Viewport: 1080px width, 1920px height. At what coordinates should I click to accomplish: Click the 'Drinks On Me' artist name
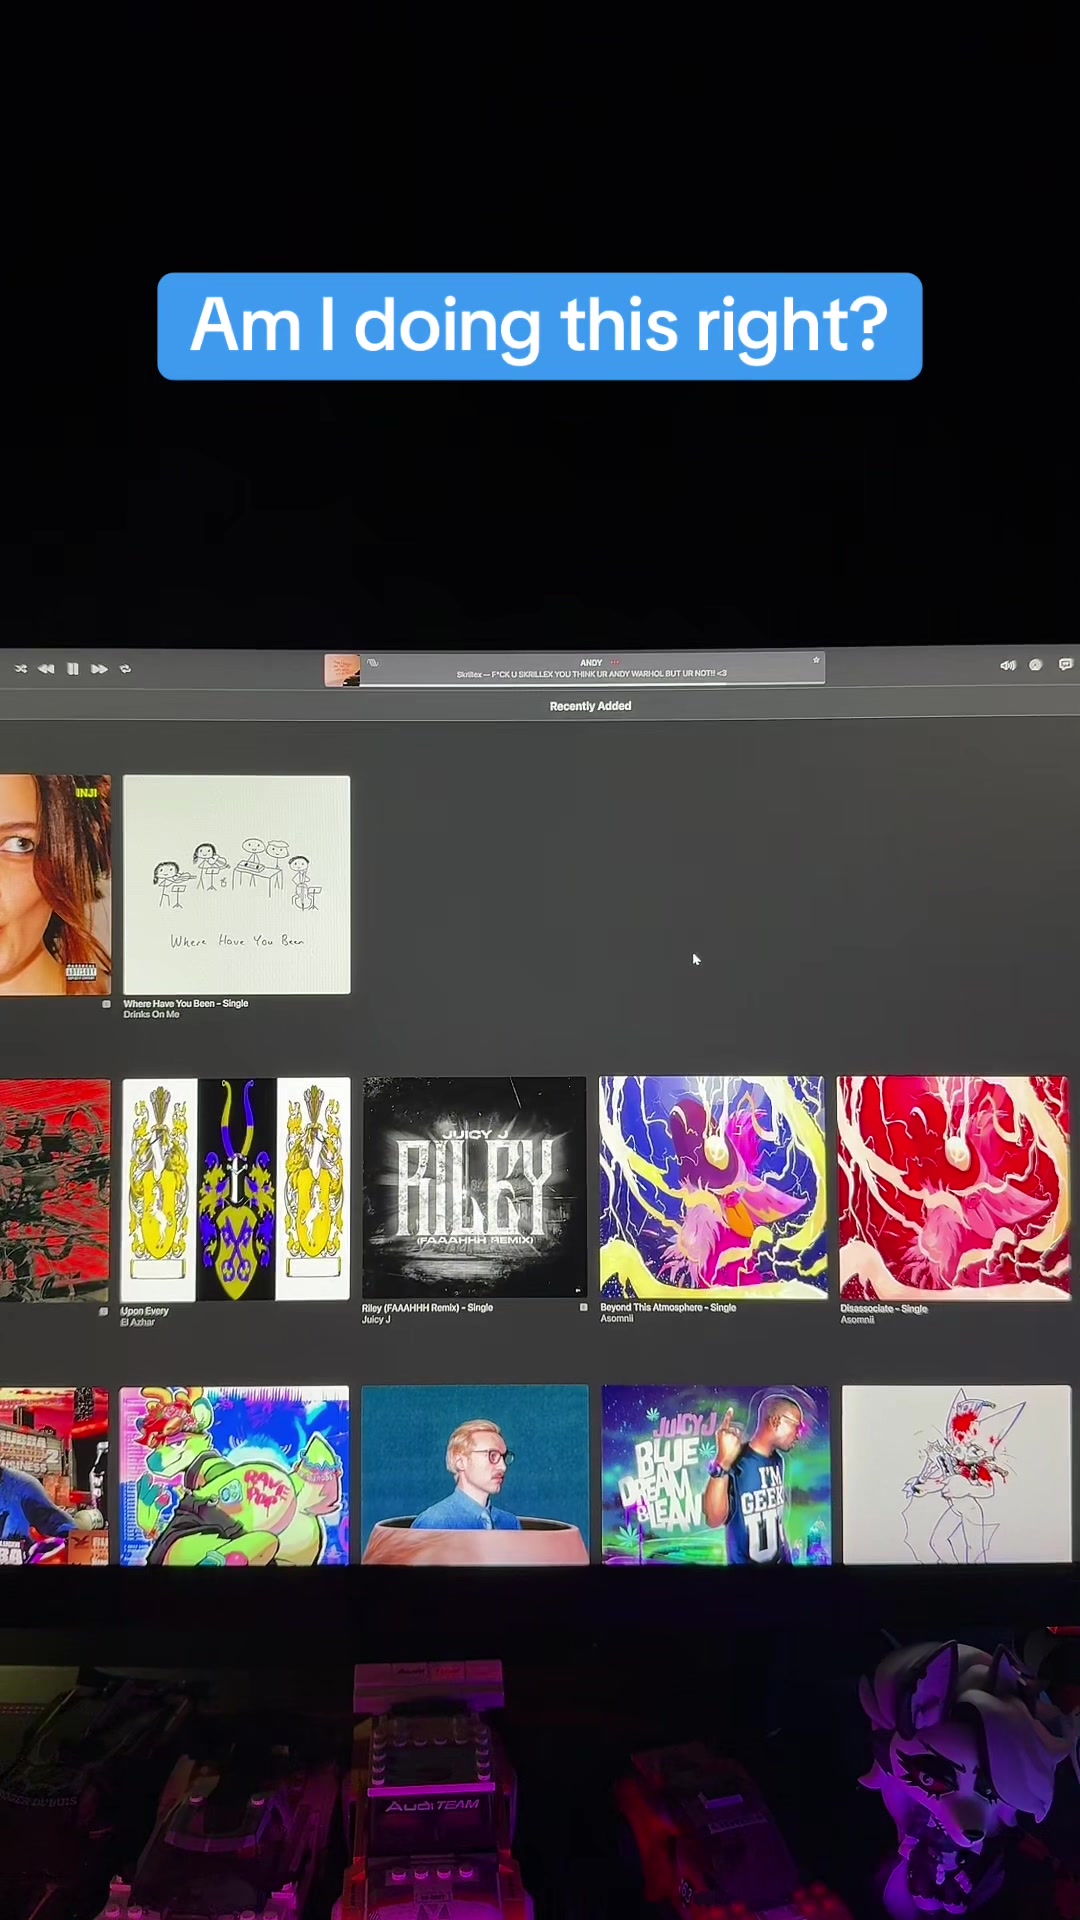click(x=152, y=1014)
